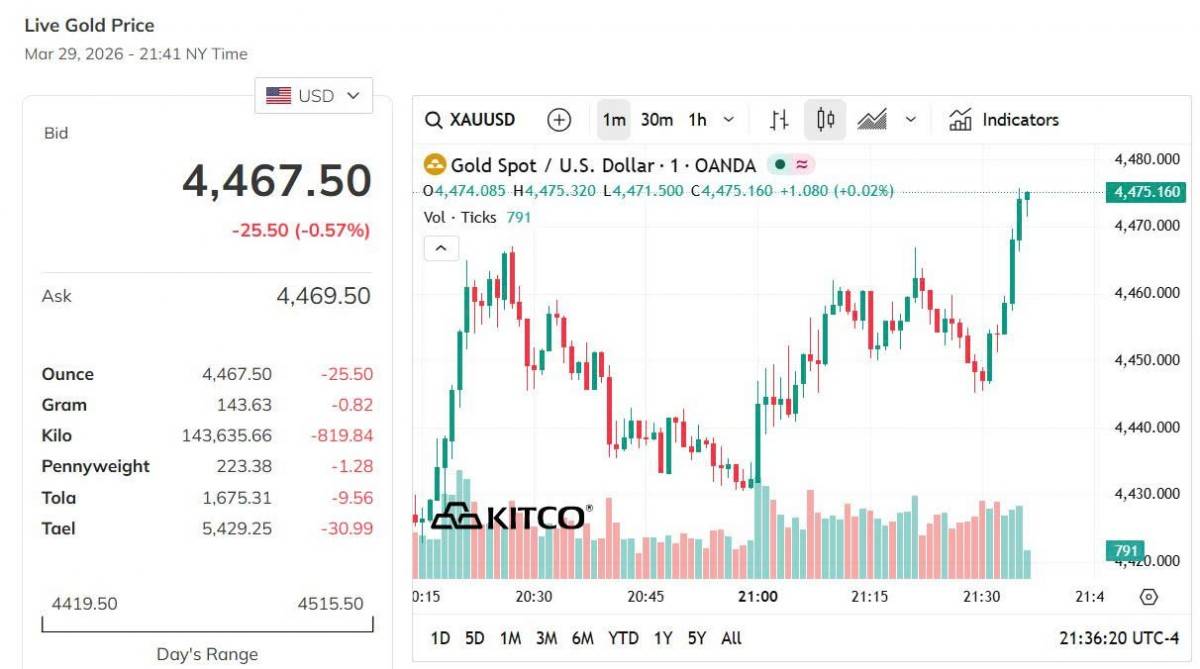Click the add symbol plus icon

click(x=559, y=120)
